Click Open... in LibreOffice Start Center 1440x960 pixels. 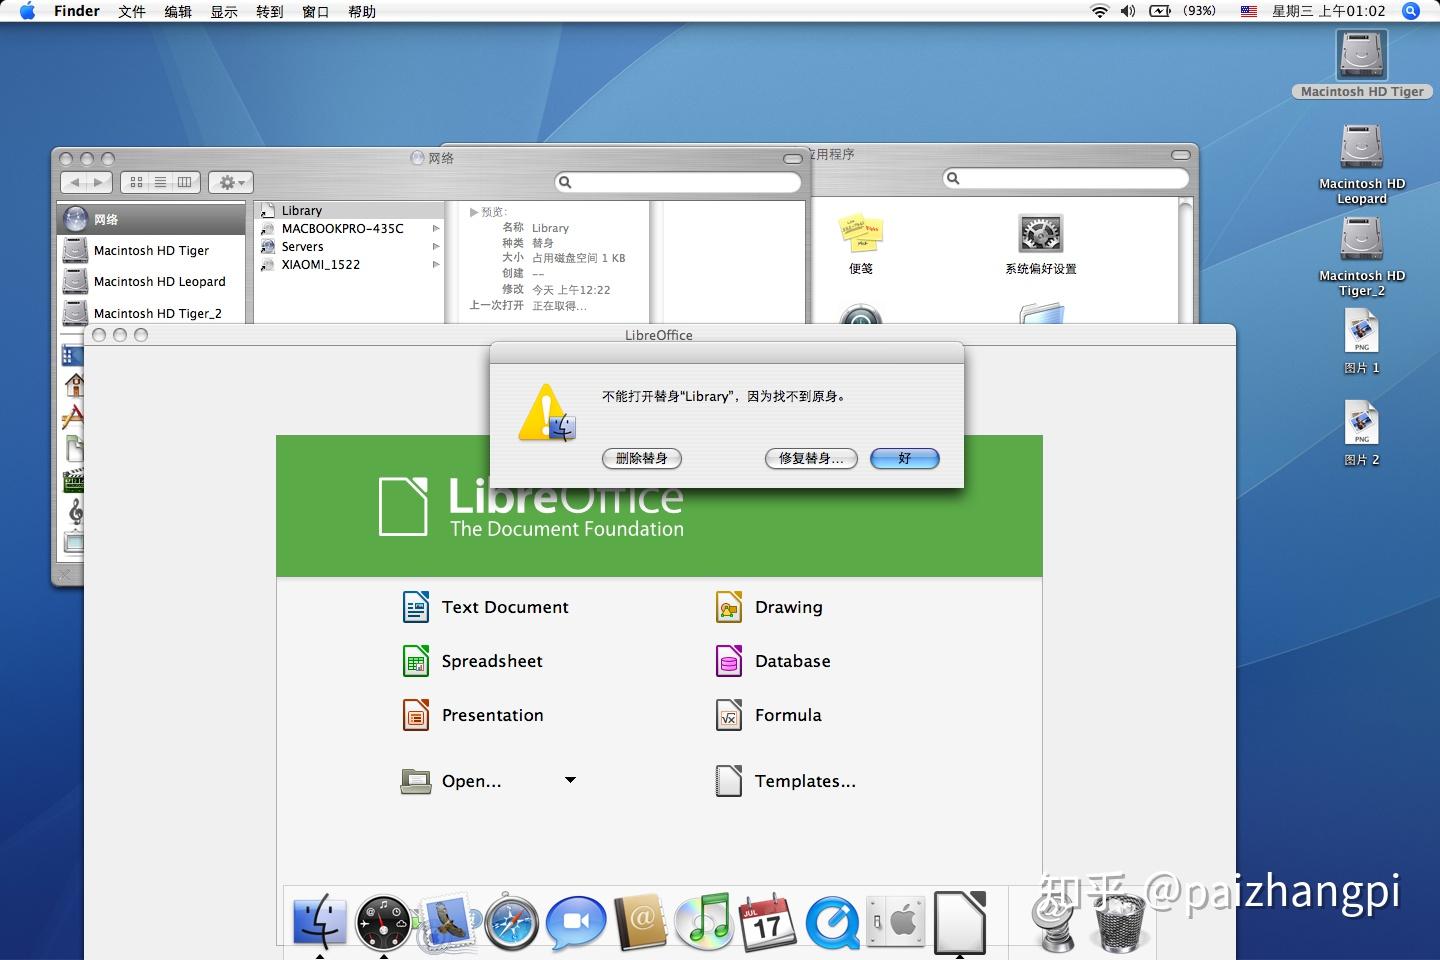click(x=451, y=781)
